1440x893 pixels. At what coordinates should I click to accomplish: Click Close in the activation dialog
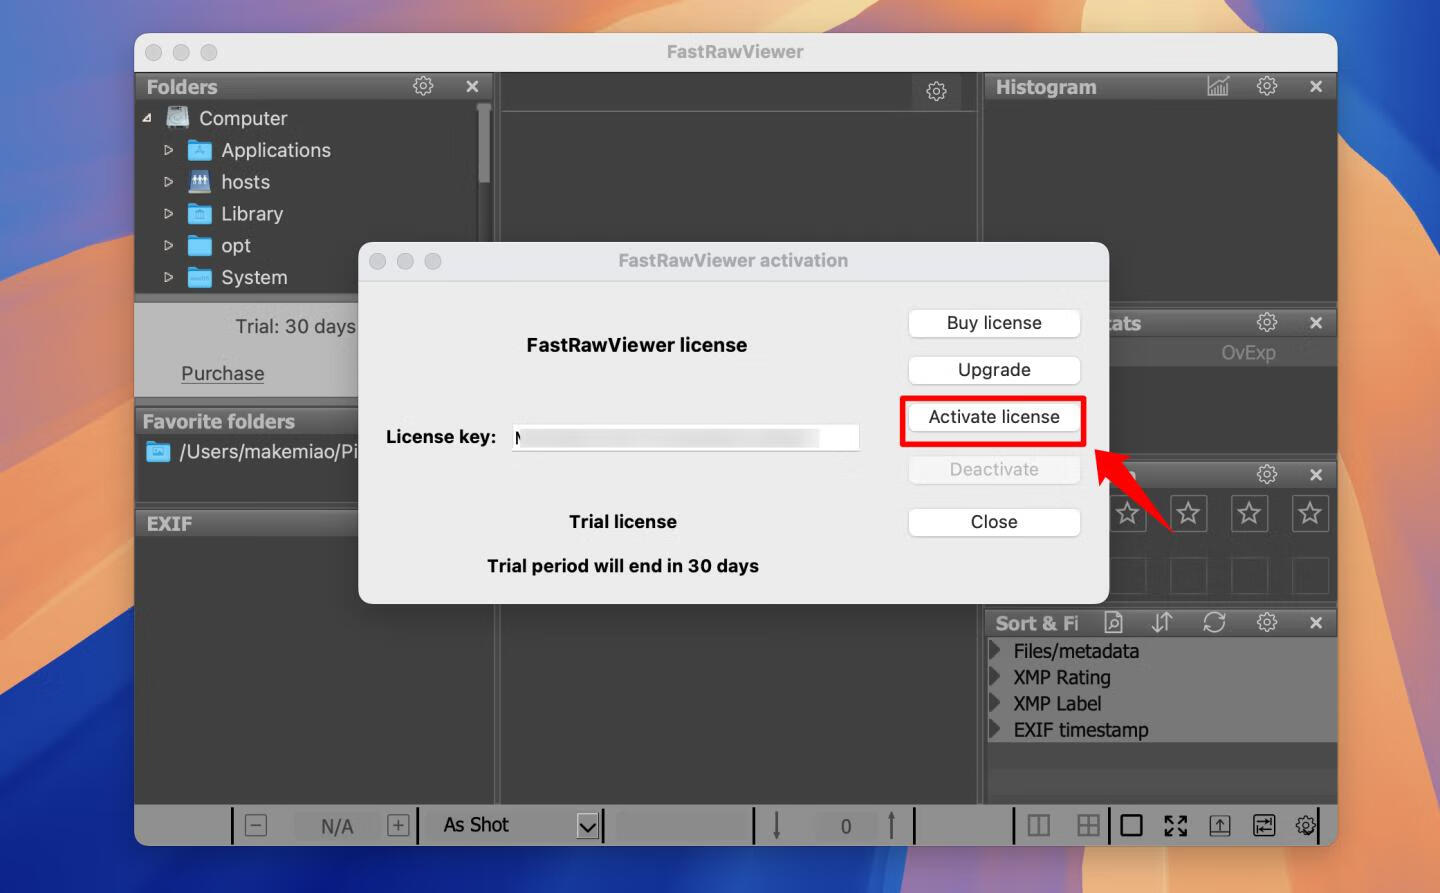pos(994,522)
